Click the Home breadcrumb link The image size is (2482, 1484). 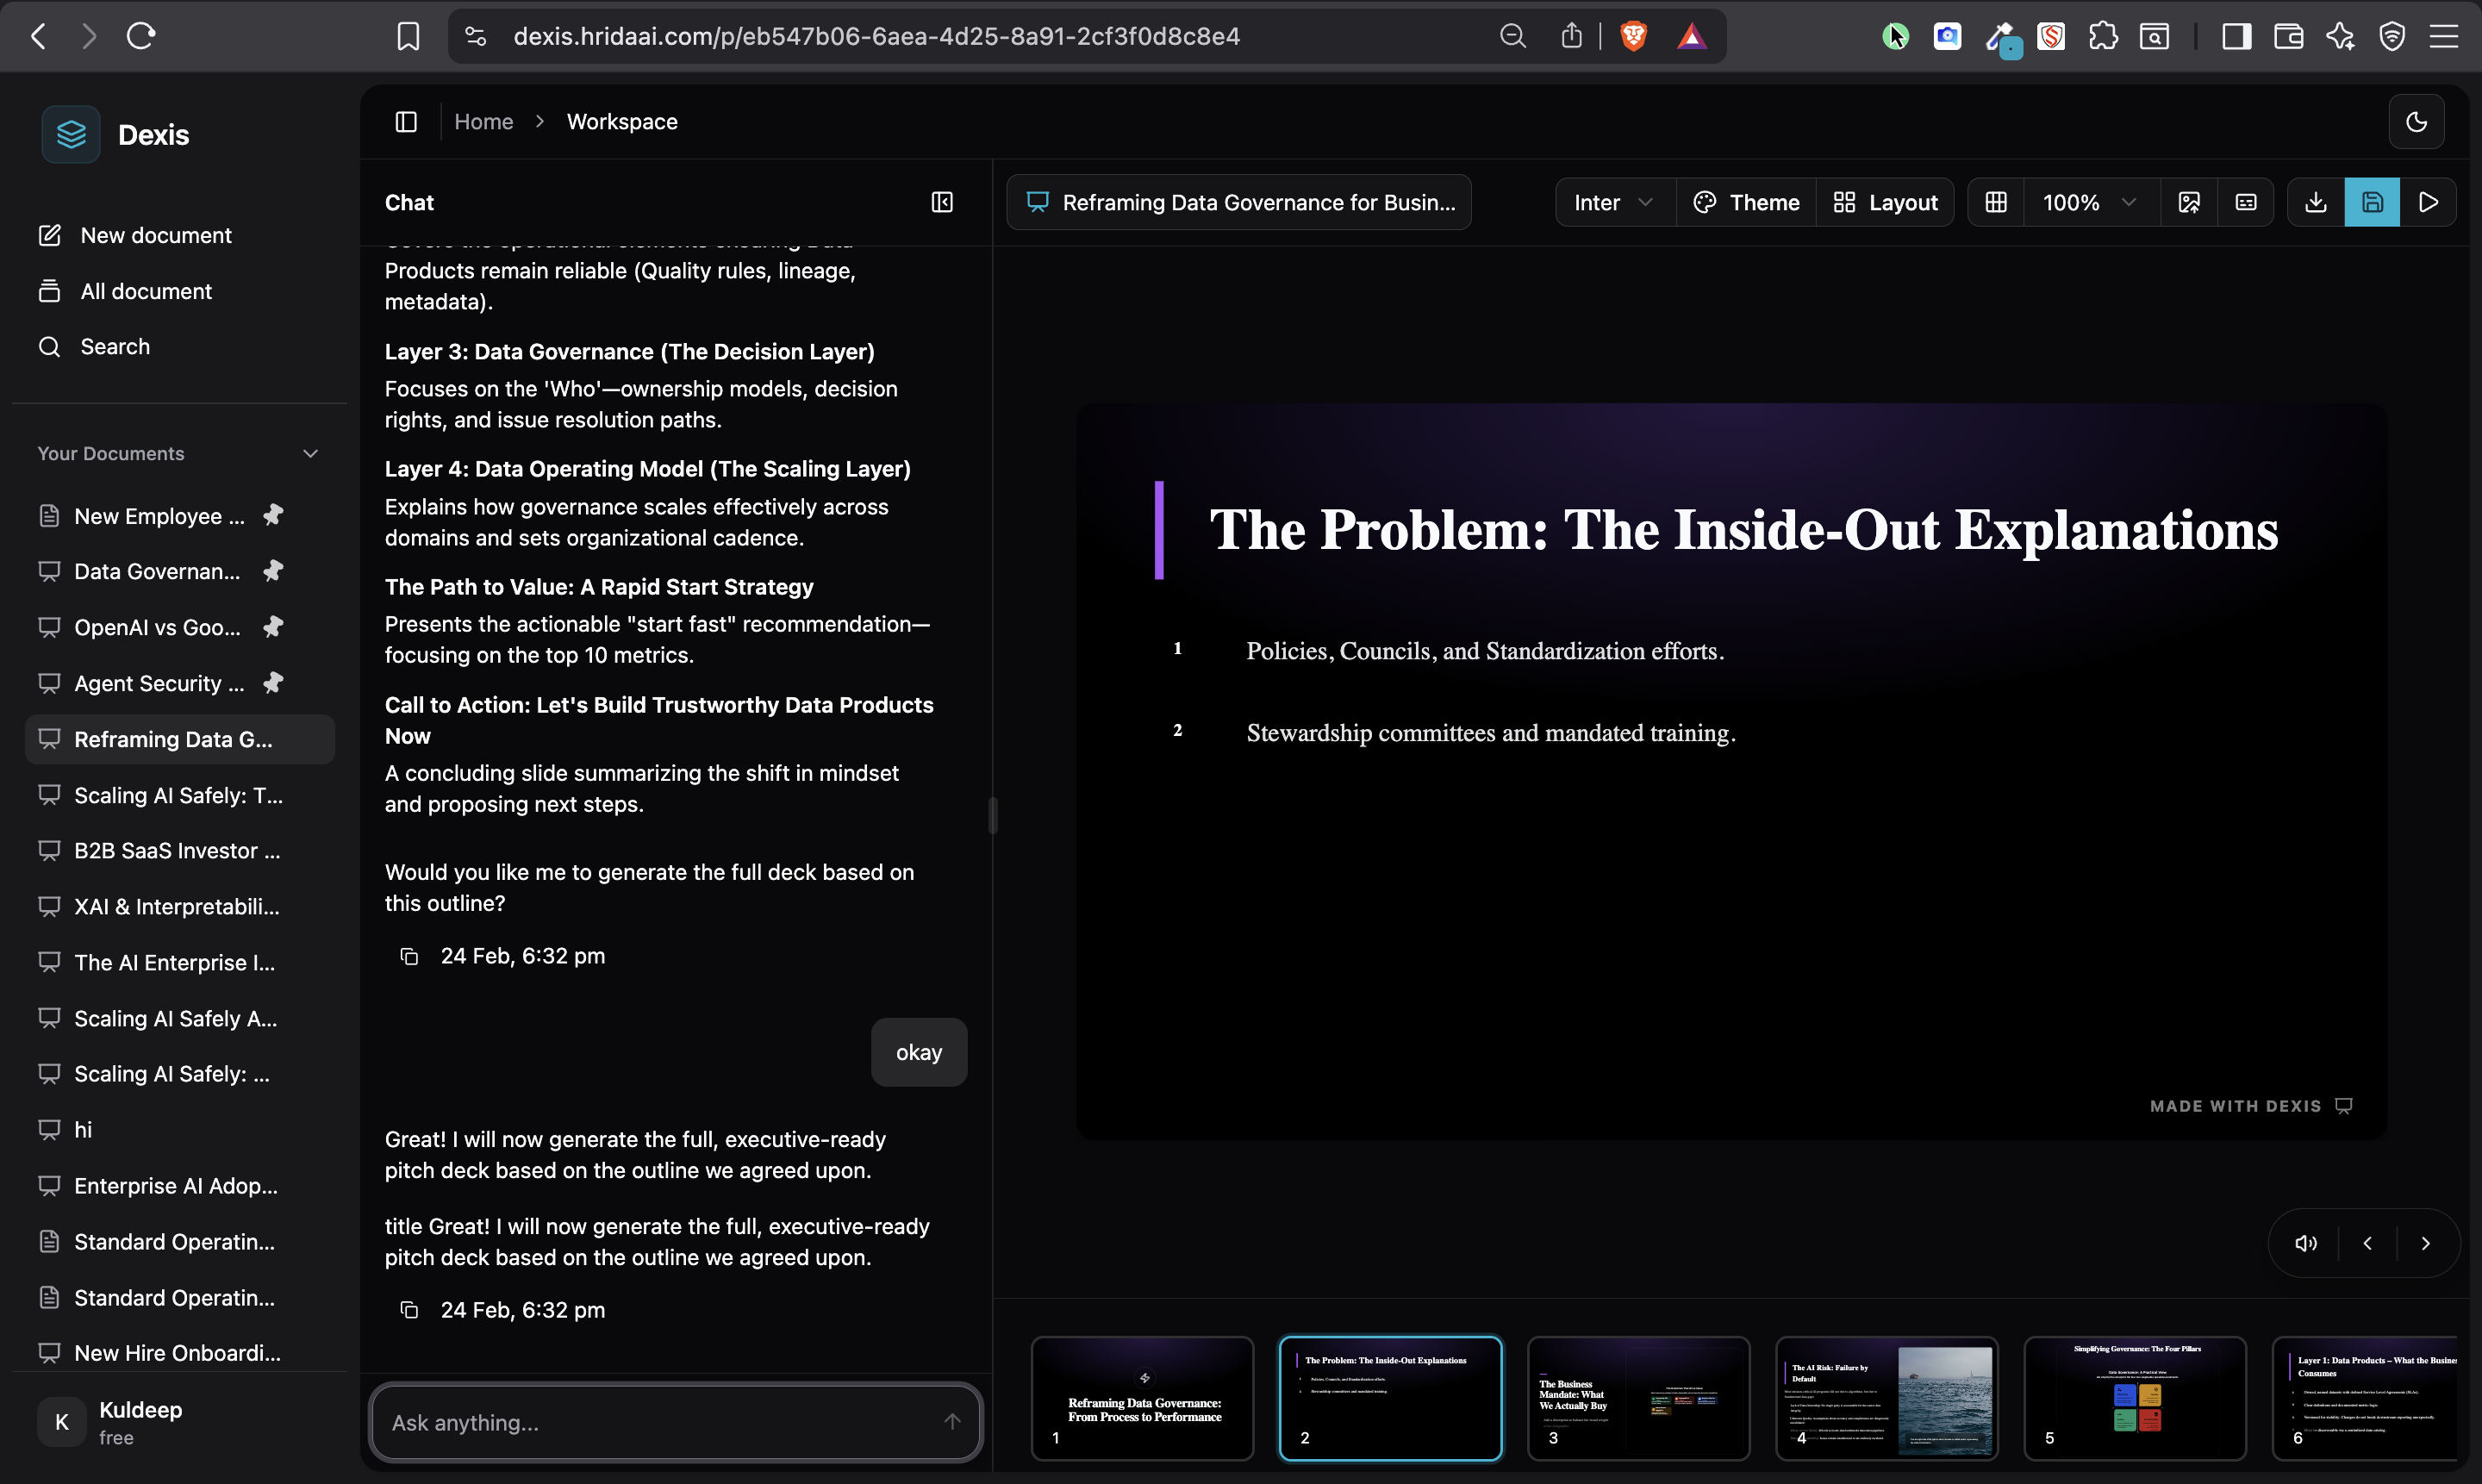[483, 122]
